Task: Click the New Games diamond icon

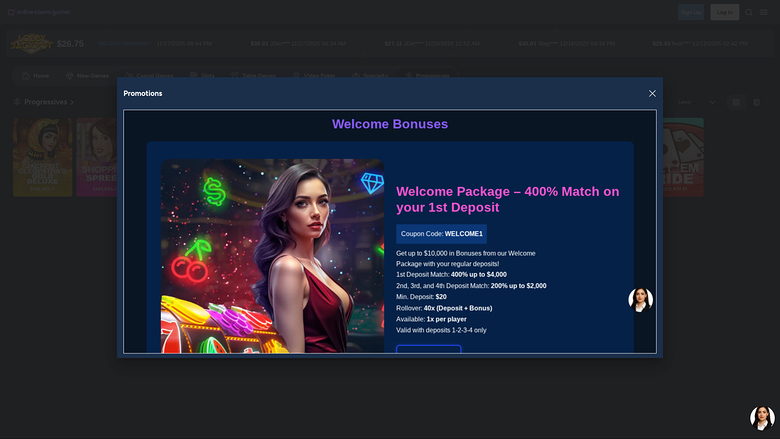Action: click(70, 76)
